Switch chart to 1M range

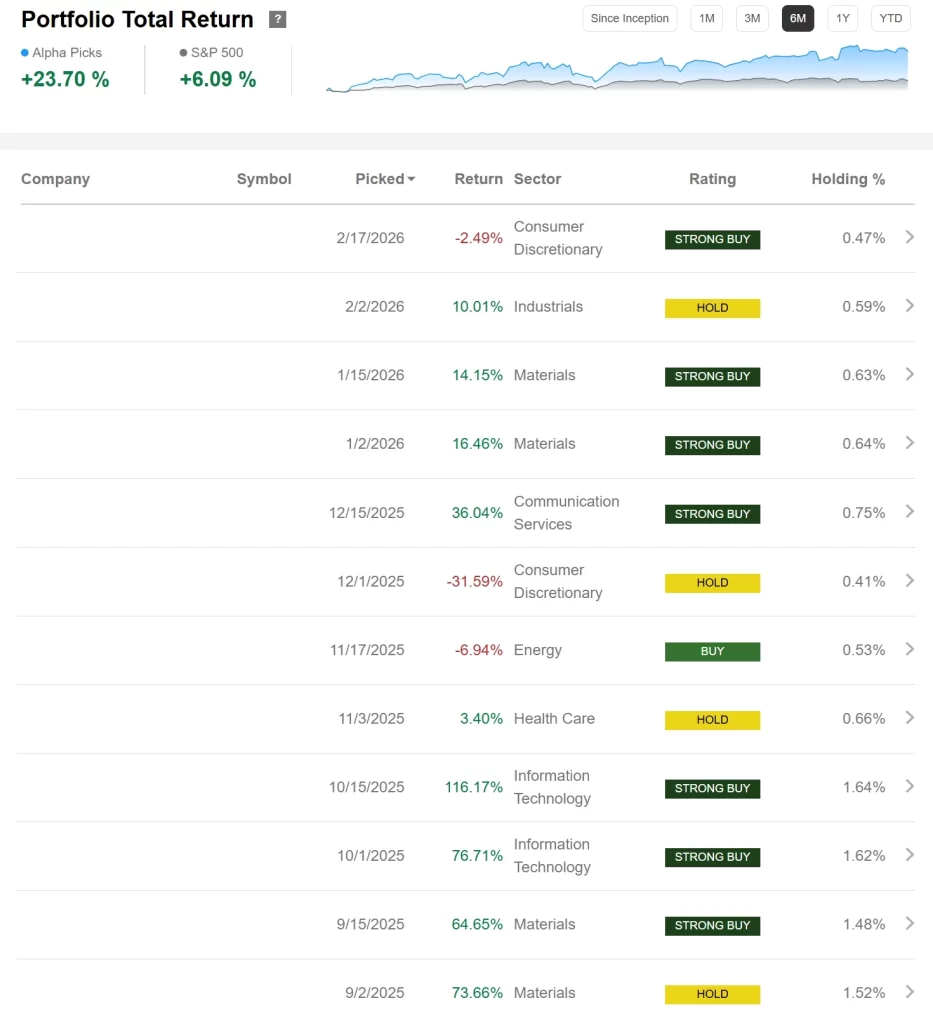click(706, 18)
